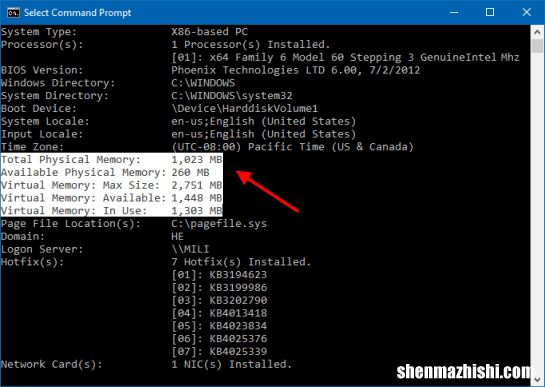Click the System Locale 'en-us;English (United States)' value
This screenshot has height=387, width=545.
(264, 121)
